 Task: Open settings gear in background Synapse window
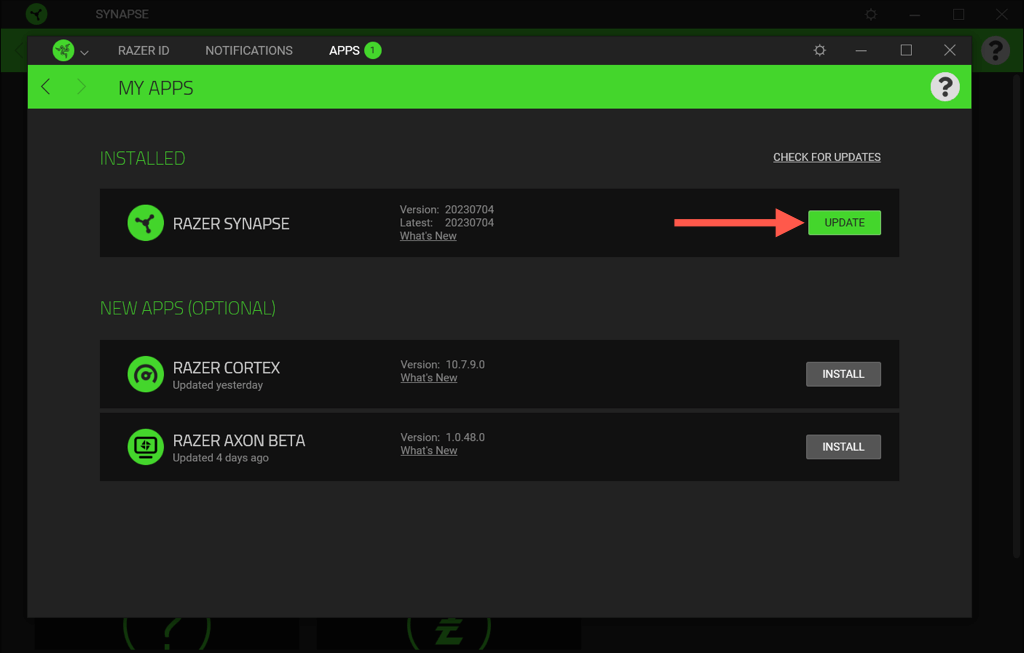point(871,14)
